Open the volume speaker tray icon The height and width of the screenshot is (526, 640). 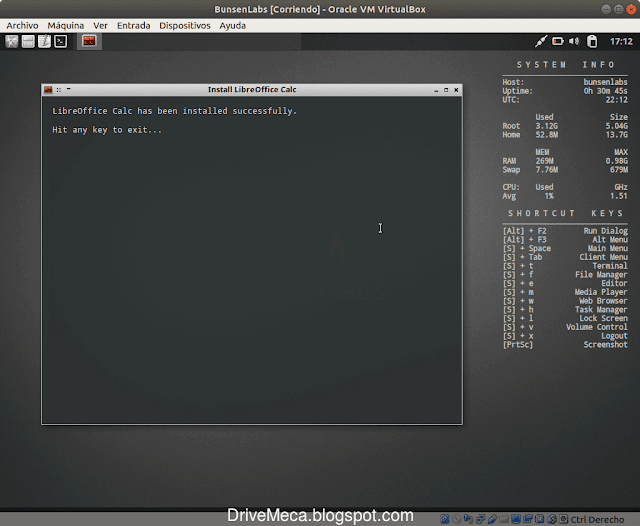(574, 41)
